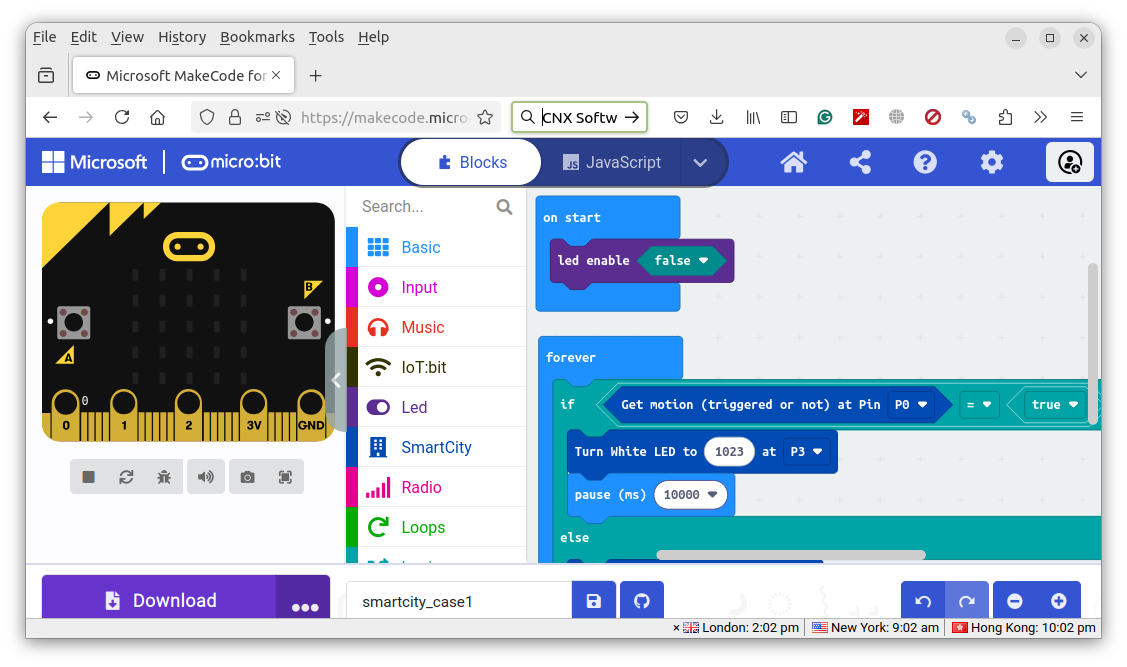Open the SmartCity blocks category
Screen dimensions: 1127x667
436,447
